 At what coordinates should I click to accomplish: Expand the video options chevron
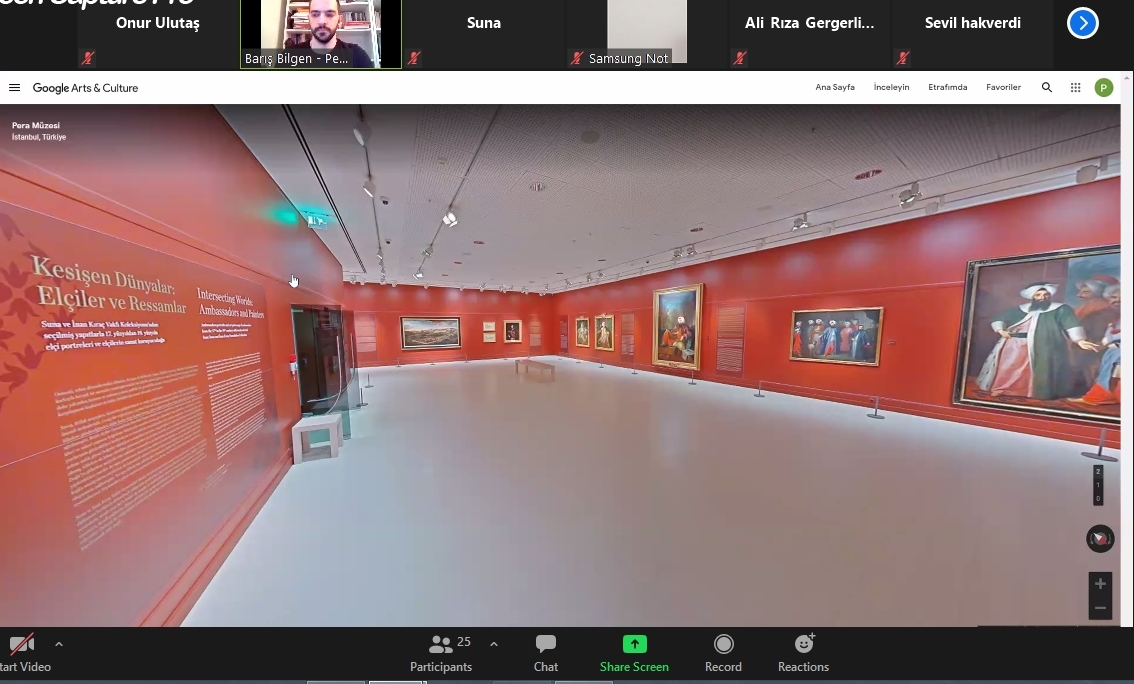(x=59, y=644)
